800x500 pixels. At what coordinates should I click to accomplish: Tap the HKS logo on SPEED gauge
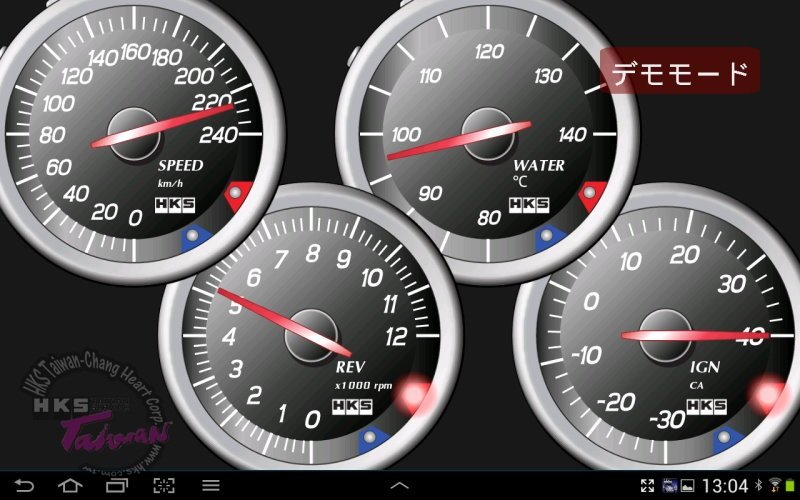(175, 205)
